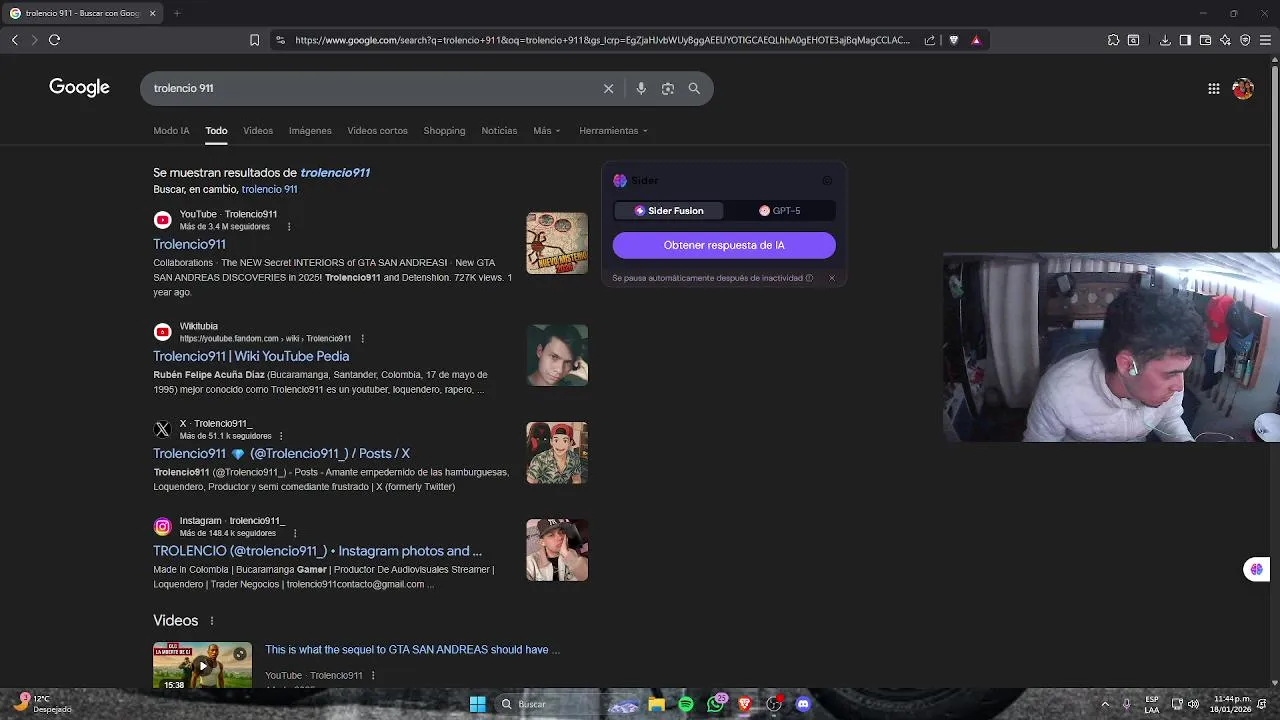This screenshot has height=720, width=1280.
Task: Open Sider panel settings gear
Action: (827, 181)
